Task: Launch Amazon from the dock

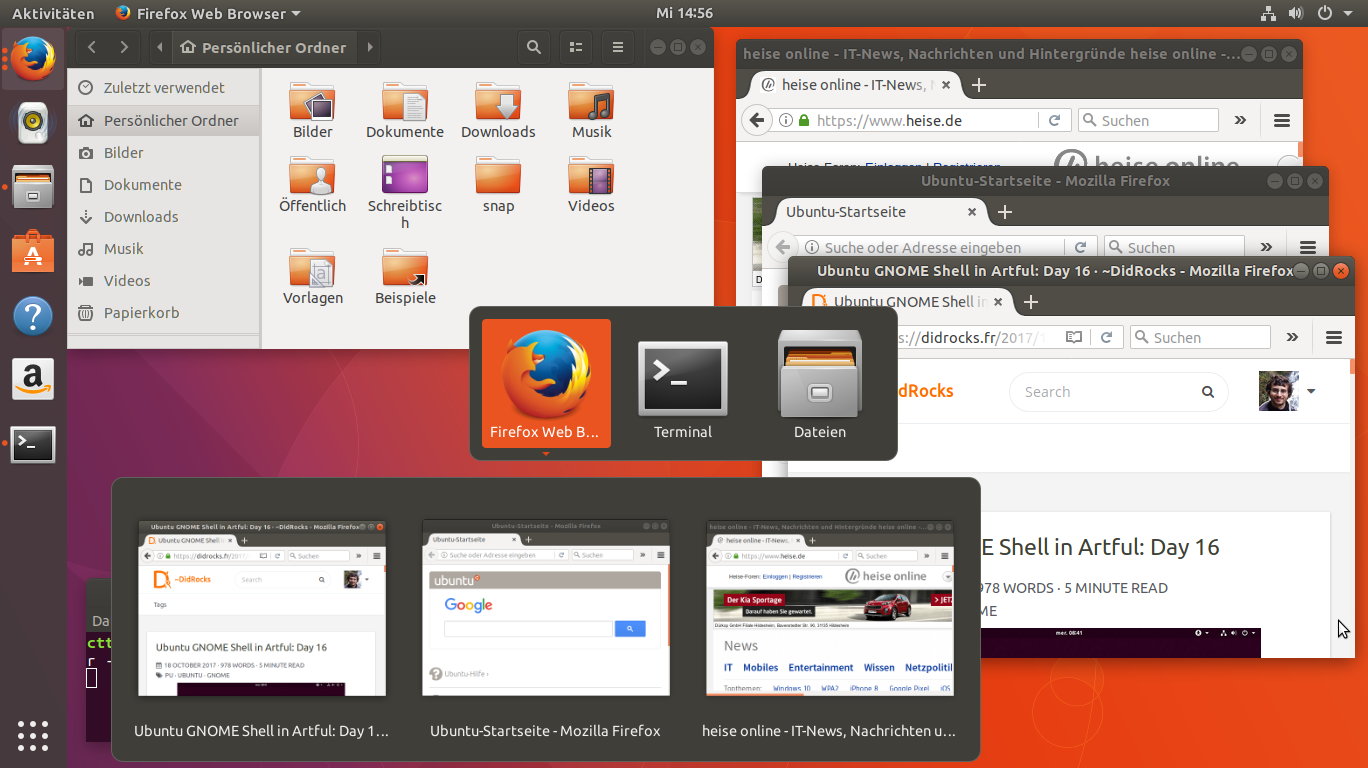Action: (x=33, y=380)
